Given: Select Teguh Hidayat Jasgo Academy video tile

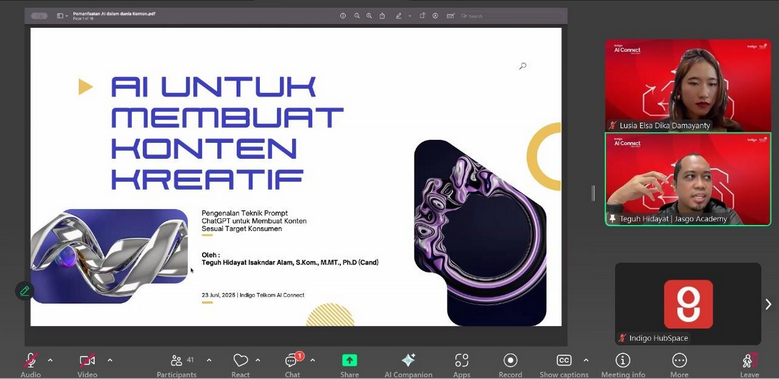Looking at the screenshot, I should [688, 179].
